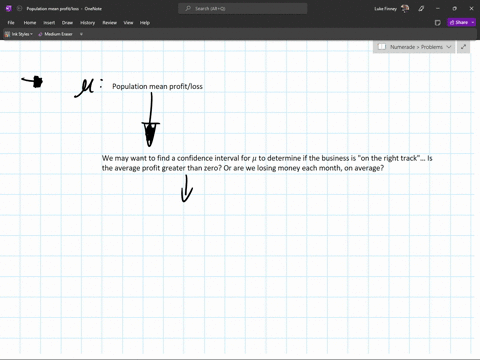
Task: Switch to the Home tab
Action: click(x=30, y=23)
